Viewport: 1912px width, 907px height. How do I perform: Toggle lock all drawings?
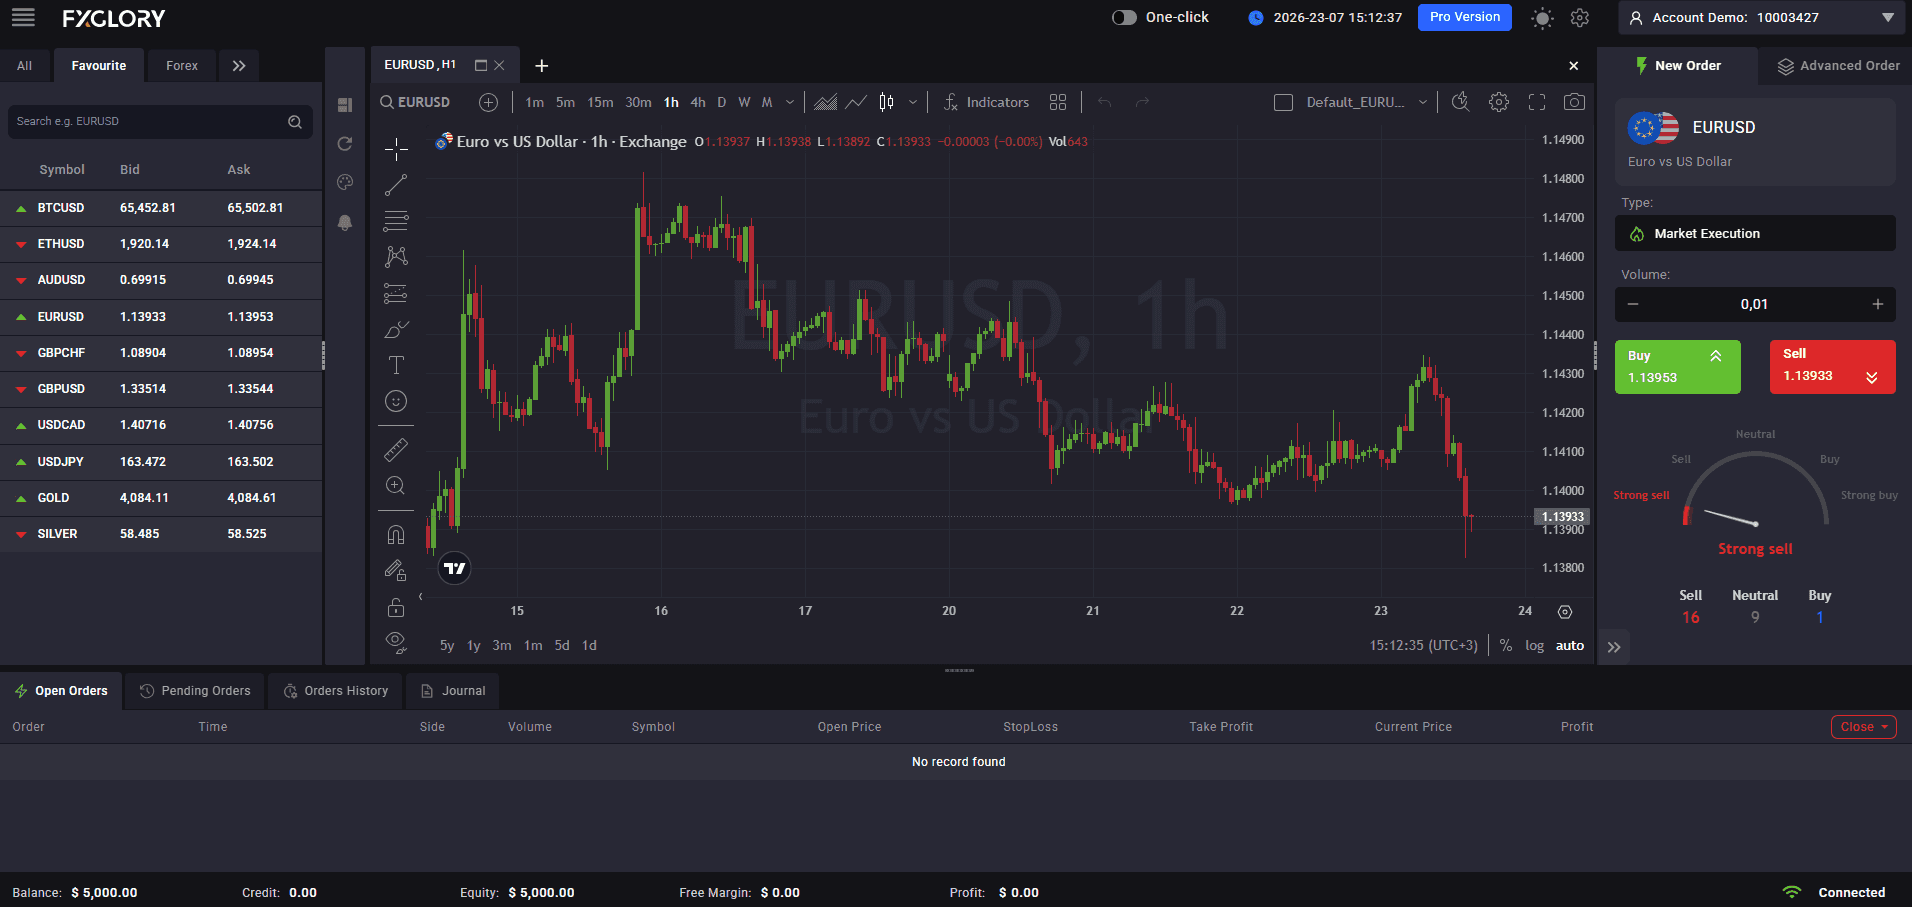pos(396,607)
